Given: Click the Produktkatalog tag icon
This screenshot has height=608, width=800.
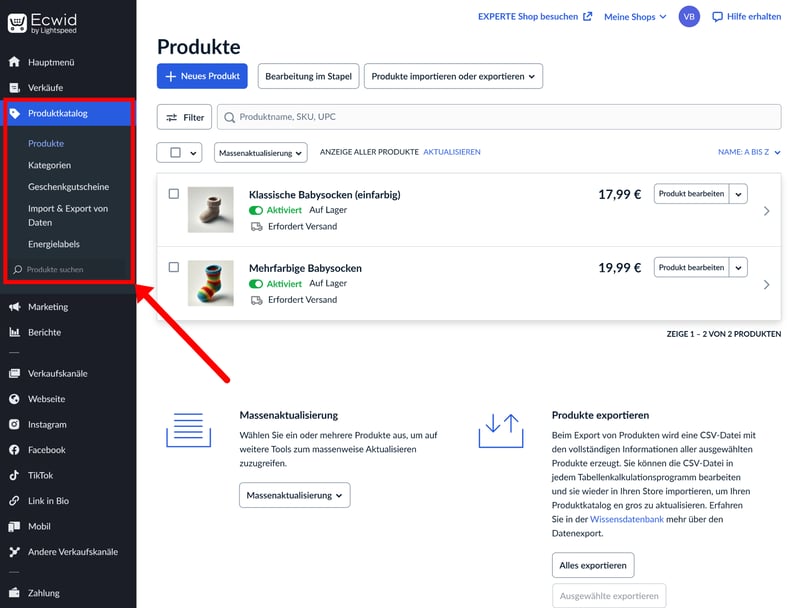Looking at the screenshot, I should (x=15, y=113).
